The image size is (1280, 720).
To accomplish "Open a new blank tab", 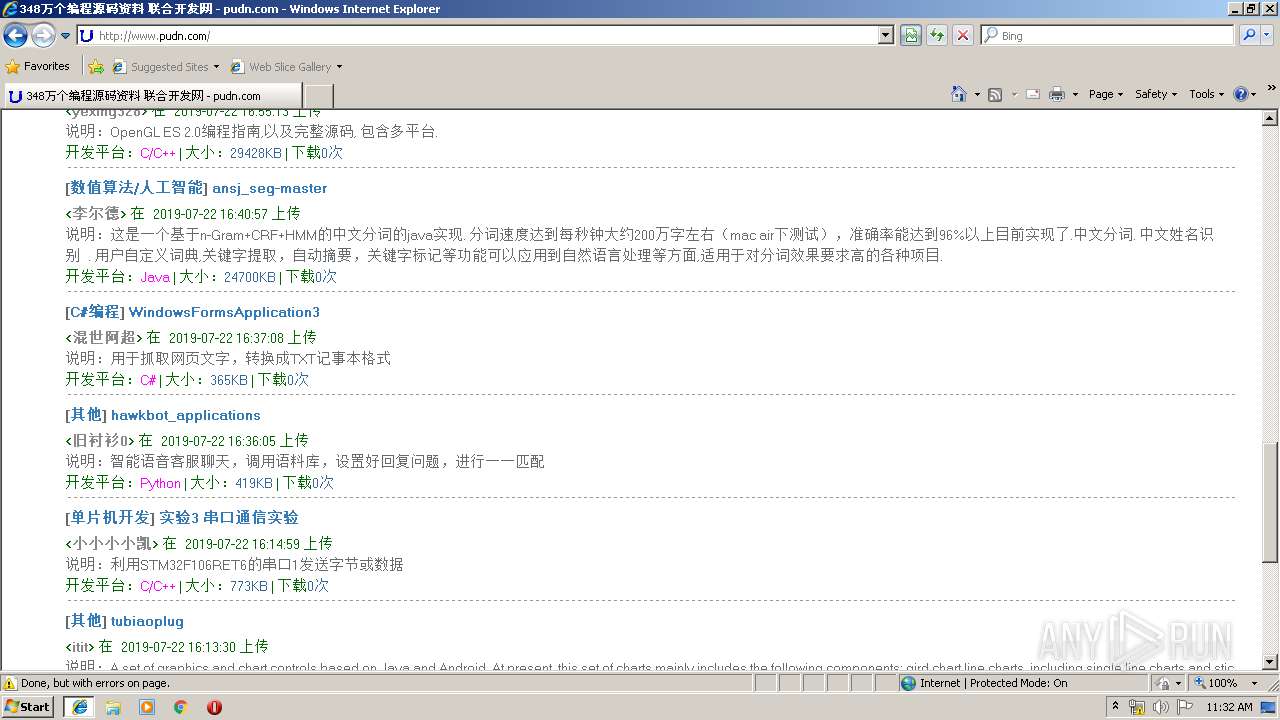I will click(318, 96).
